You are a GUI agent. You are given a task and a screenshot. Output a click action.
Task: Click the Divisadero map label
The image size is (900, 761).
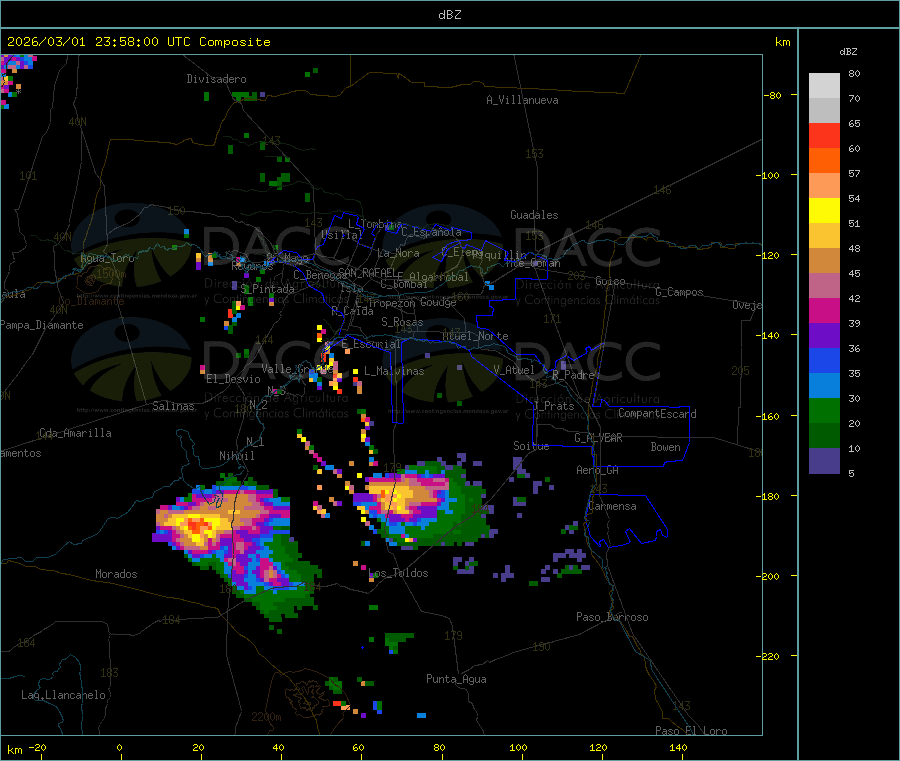(216, 79)
